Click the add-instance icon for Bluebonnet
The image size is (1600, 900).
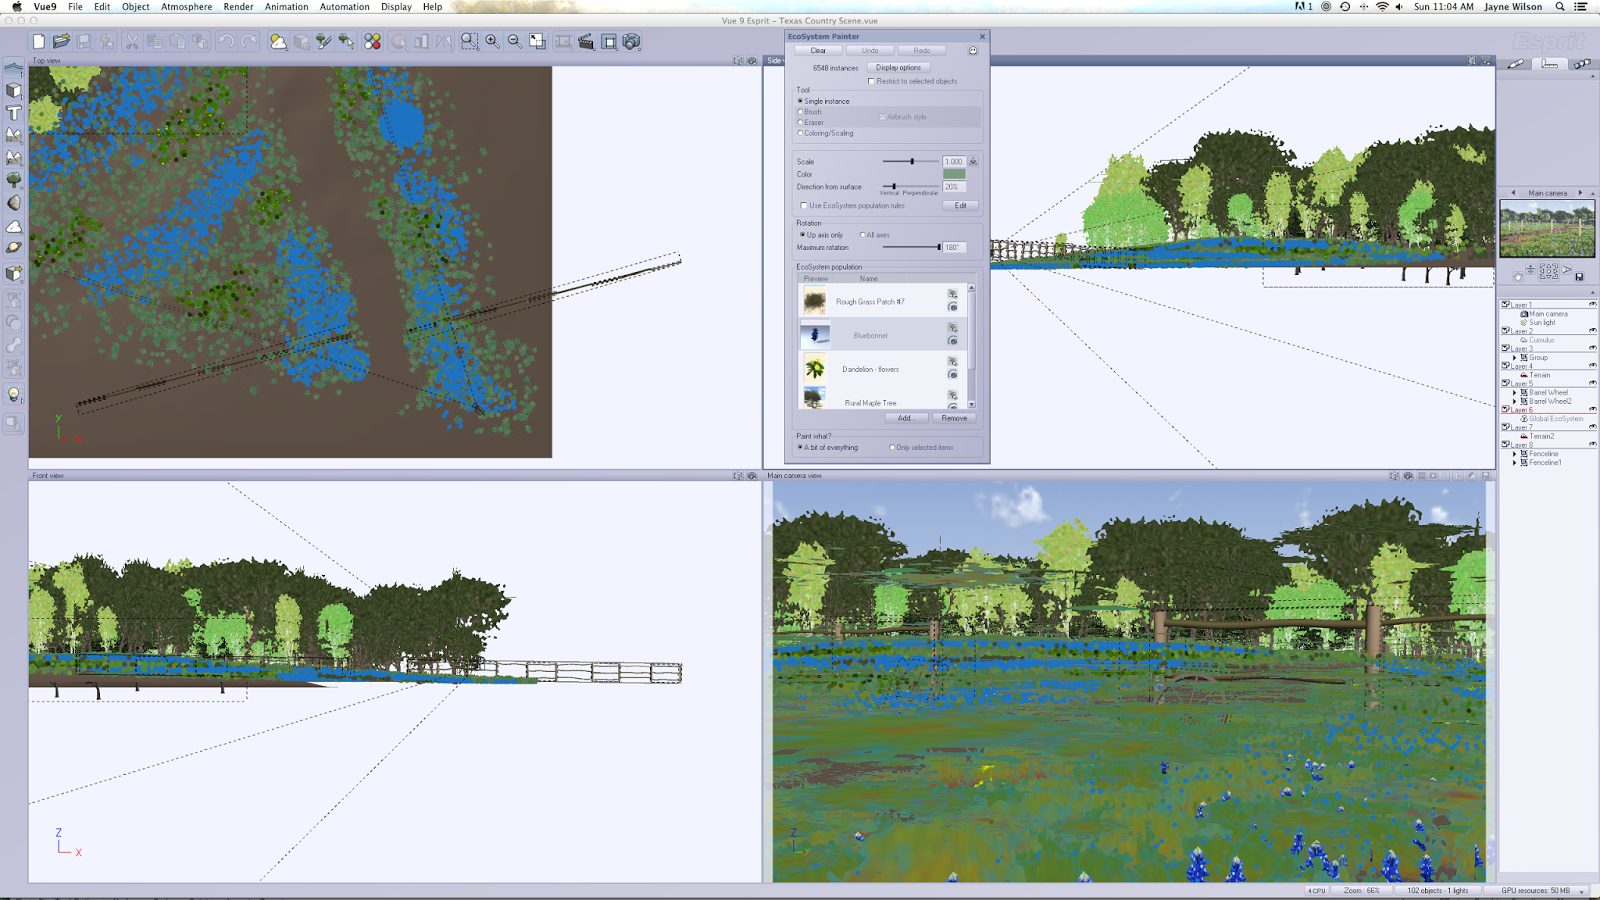tap(953, 328)
